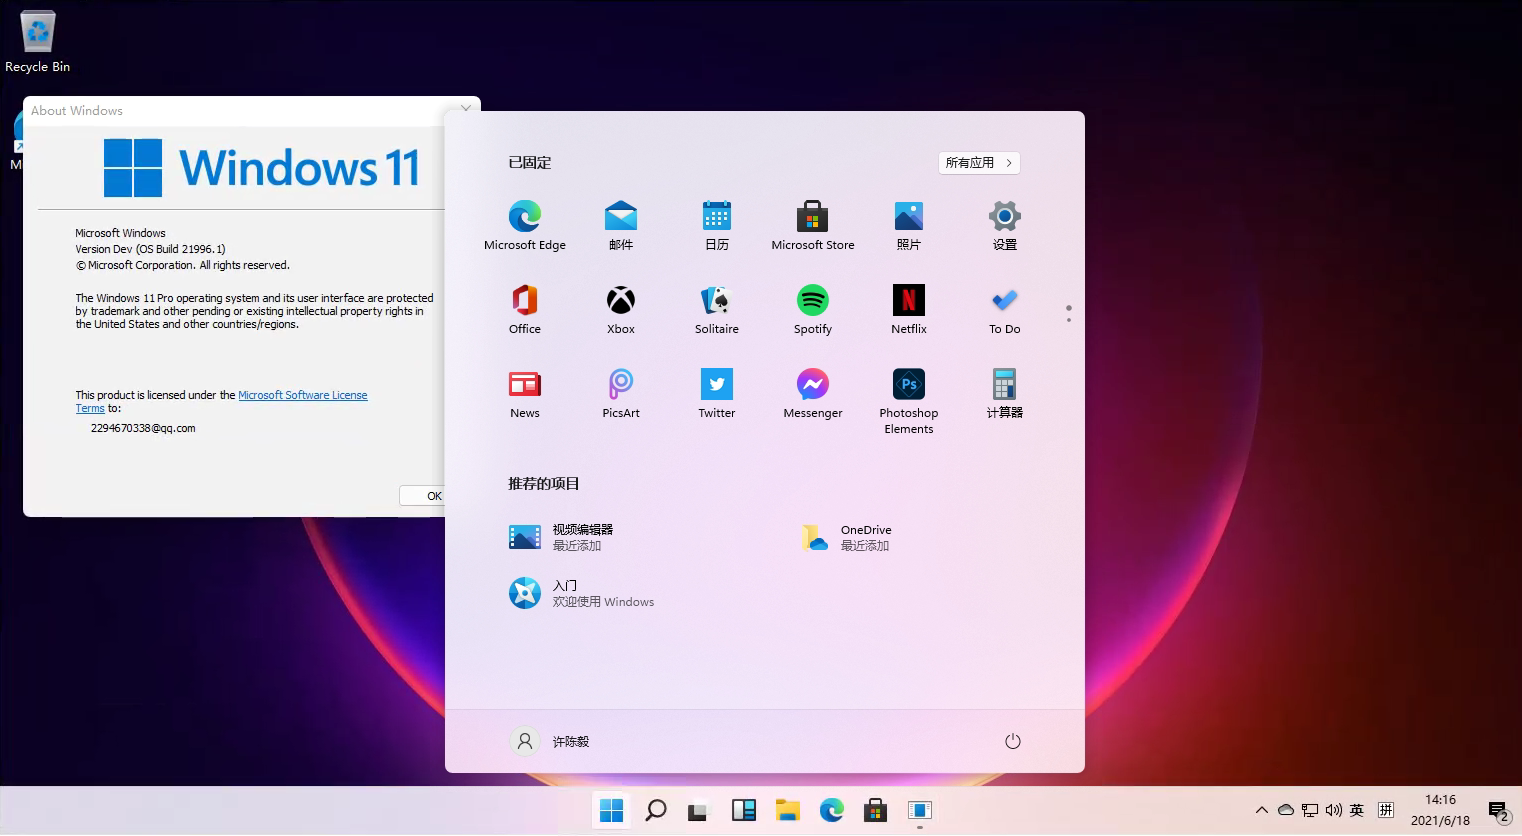The image size is (1522, 836).
Task: Open the power options button
Action: click(x=1012, y=741)
